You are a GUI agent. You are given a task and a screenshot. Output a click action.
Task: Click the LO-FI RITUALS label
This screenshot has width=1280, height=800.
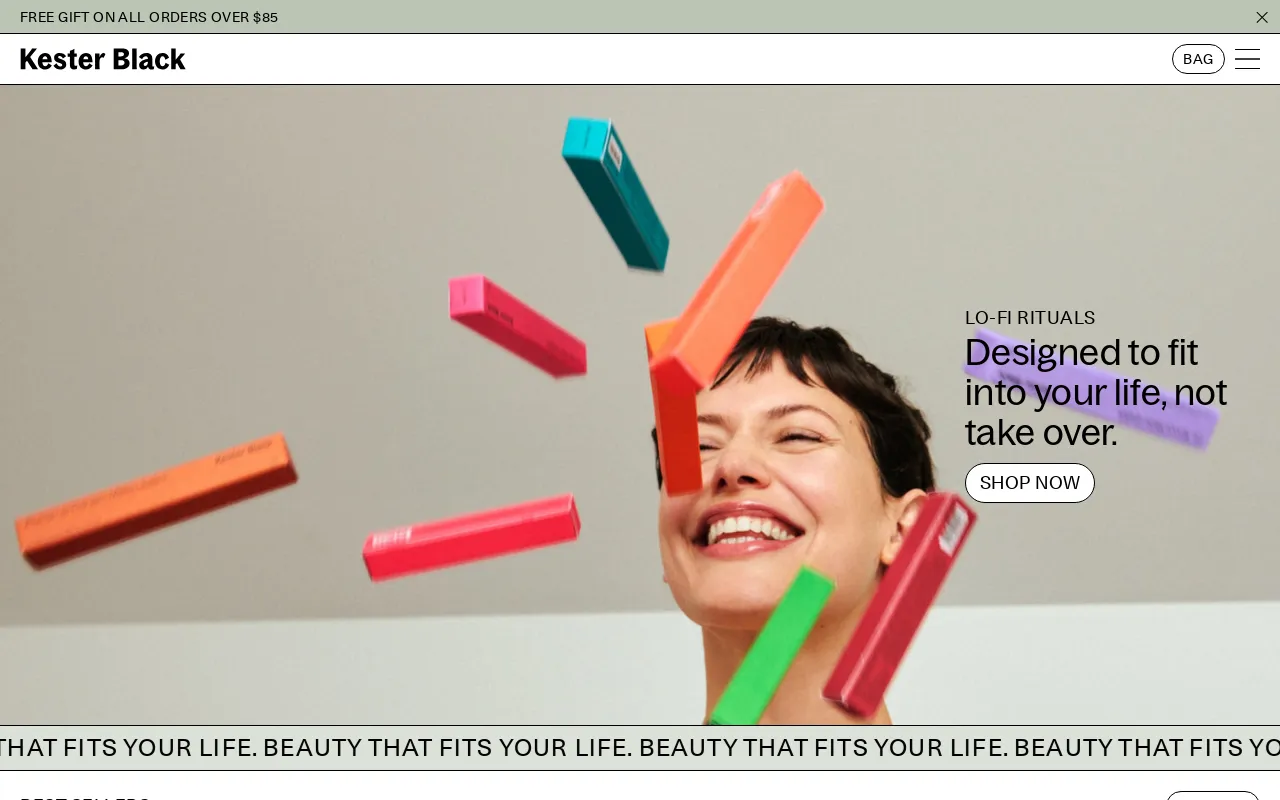click(1029, 318)
